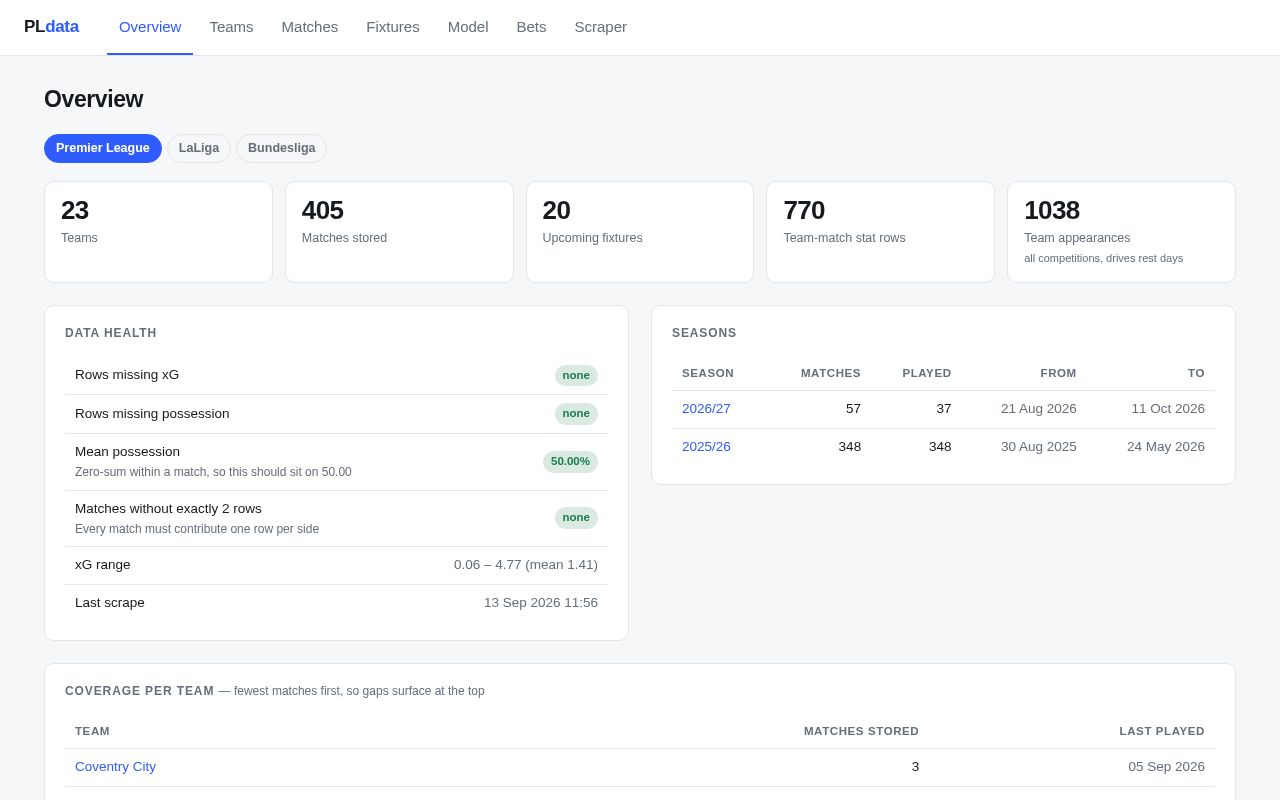This screenshot has height=800, width=1280.
Task: Click the Last scrape timestamp 13 Sep 2026 11:56
Action: coord(541,603)
